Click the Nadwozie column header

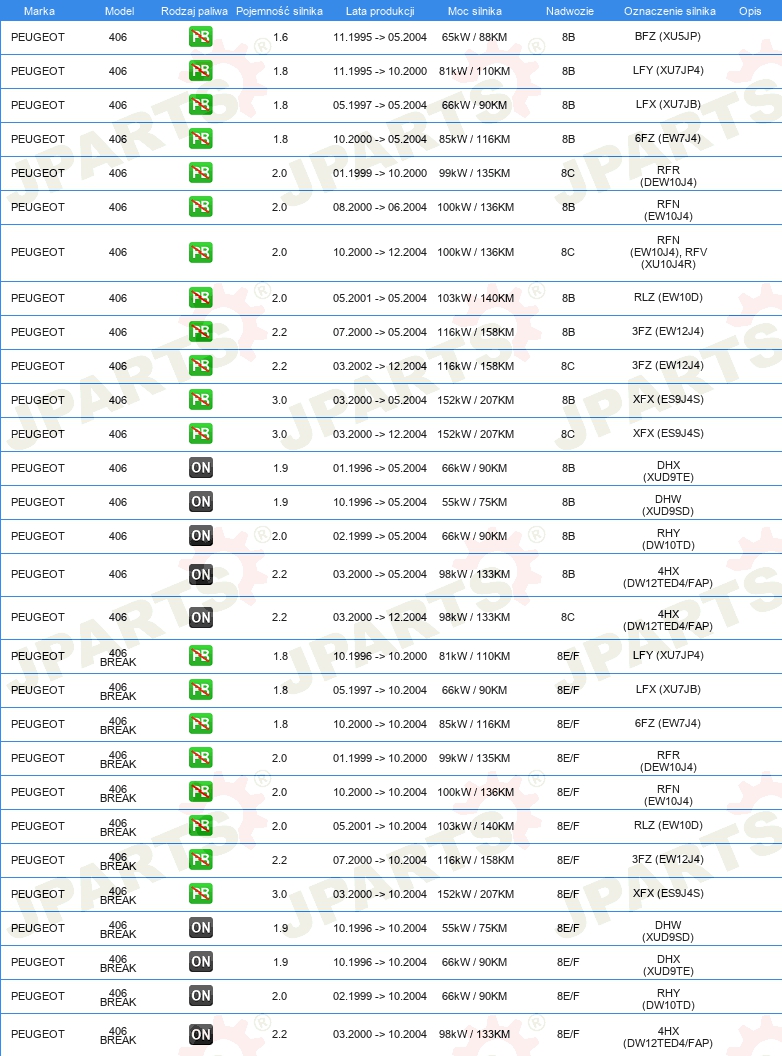point(570,11)
